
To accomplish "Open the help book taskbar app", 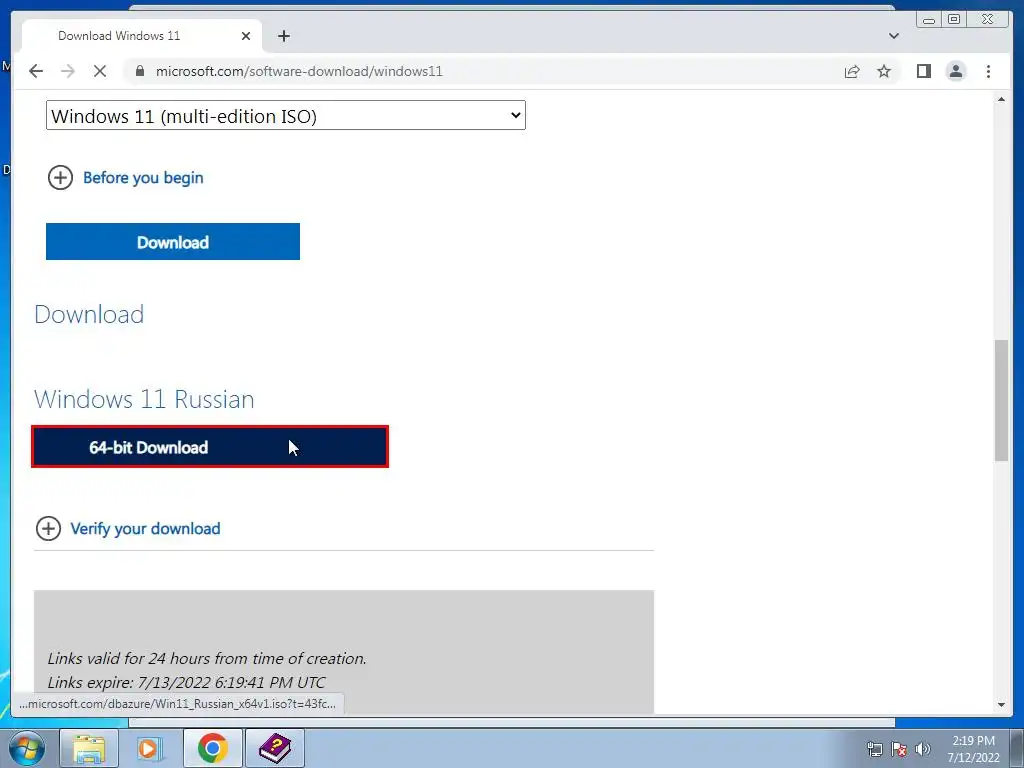I will pos(275,748).
